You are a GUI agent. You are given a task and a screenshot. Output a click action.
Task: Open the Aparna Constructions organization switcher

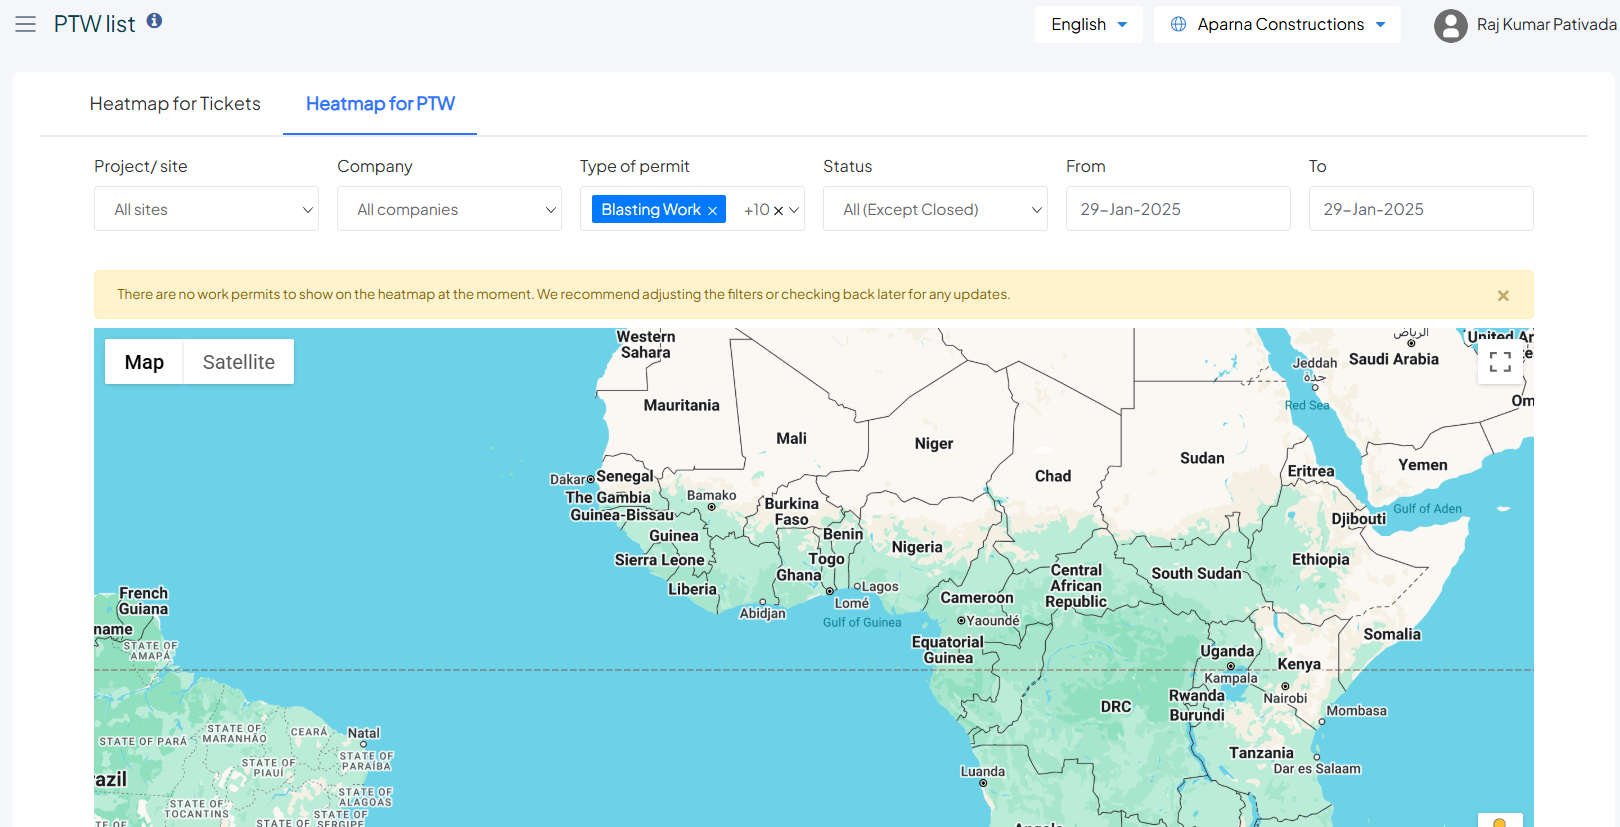click(1280, 24)
